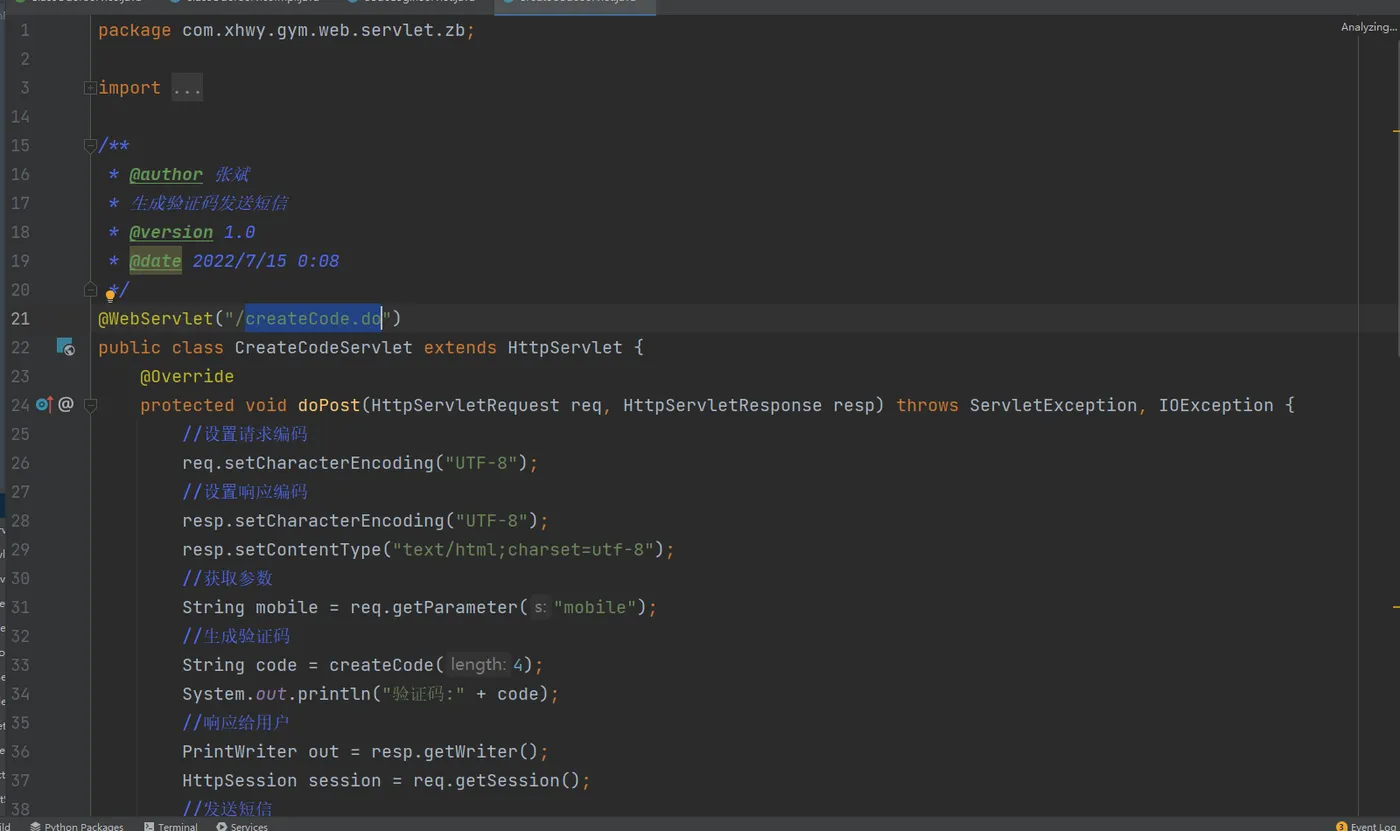Click the author name 张斌 in the Javadoc
This screenshot has height=831, width=1400.
(232, 175)
